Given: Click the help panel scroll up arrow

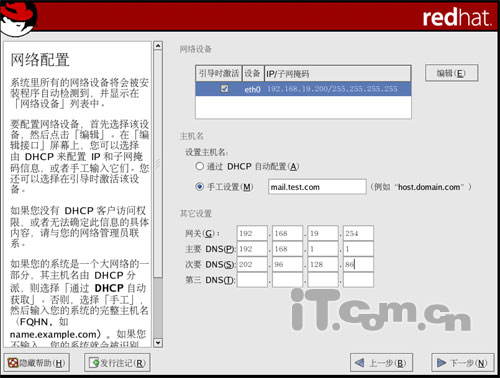Looking at the screenshot, I should [x=158, y=45].
